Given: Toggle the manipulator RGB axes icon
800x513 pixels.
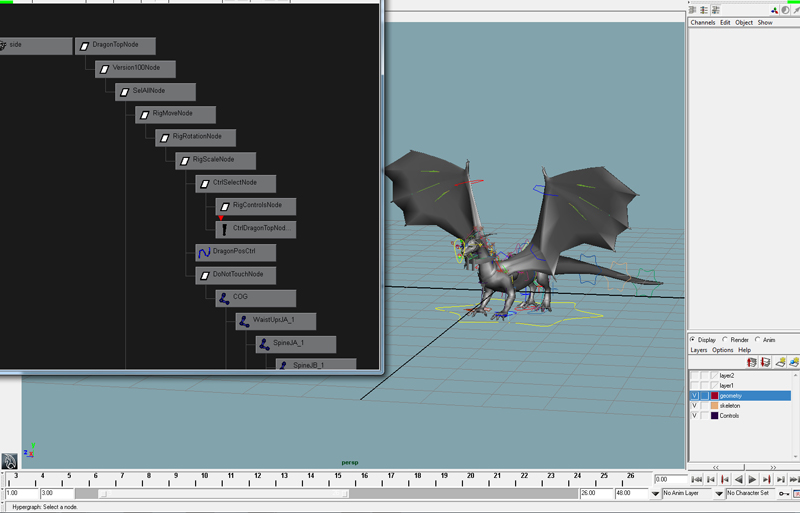Looking at the screenshot, I should pos(774,10).
